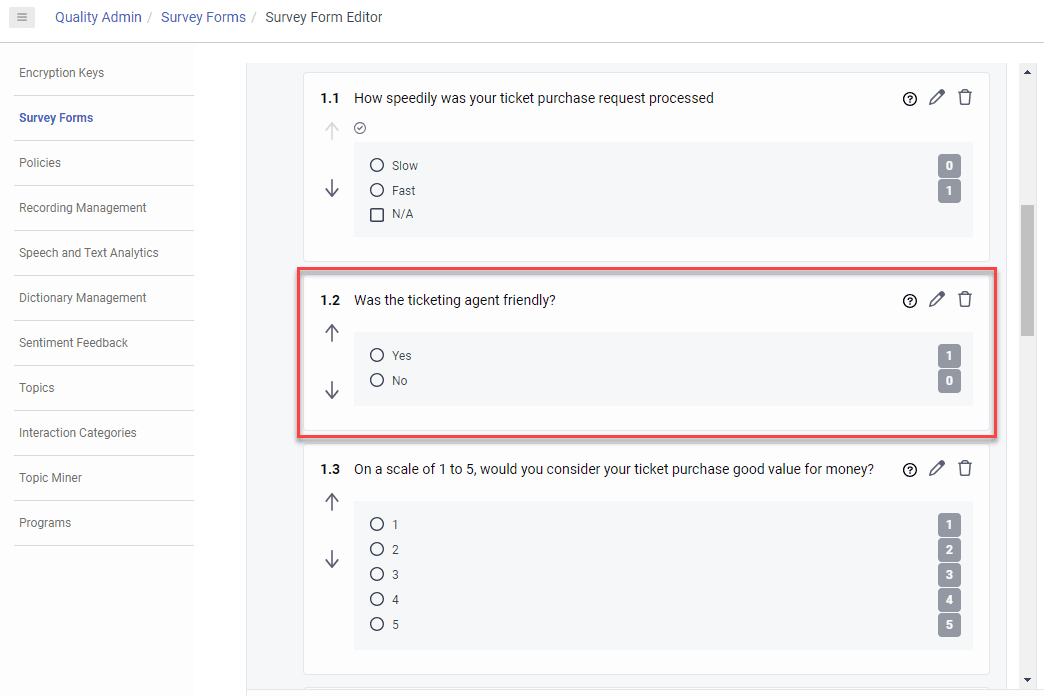Edit question 1.1 with pencil icon

937,98
